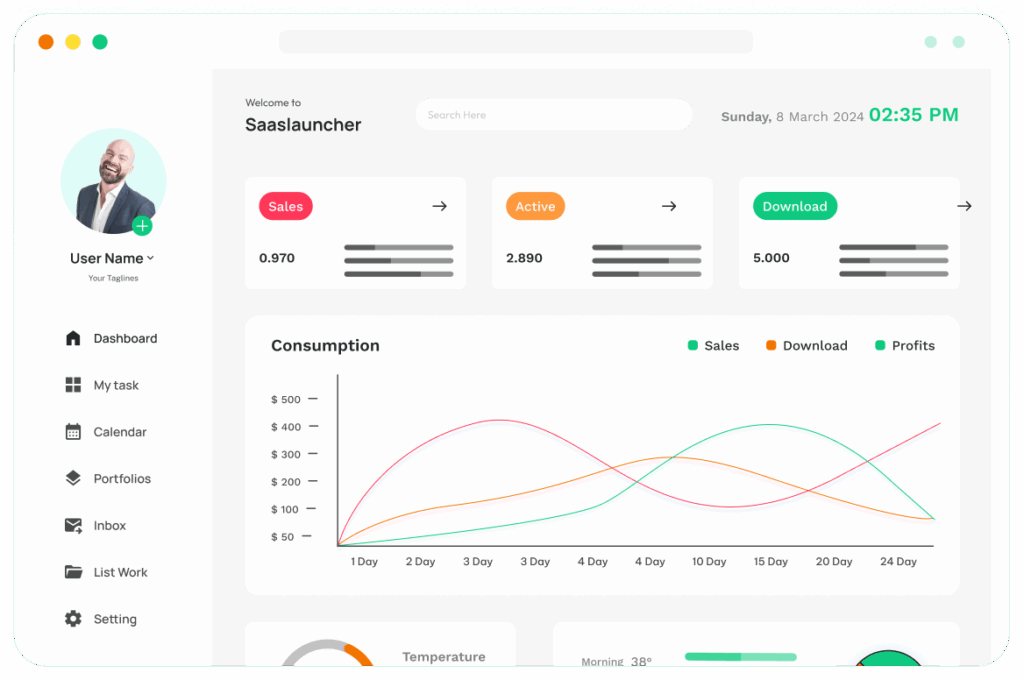Screen dimensions: 1024x680
Task: Click the Morning temperature progress bar
Action: click(740, 657)
